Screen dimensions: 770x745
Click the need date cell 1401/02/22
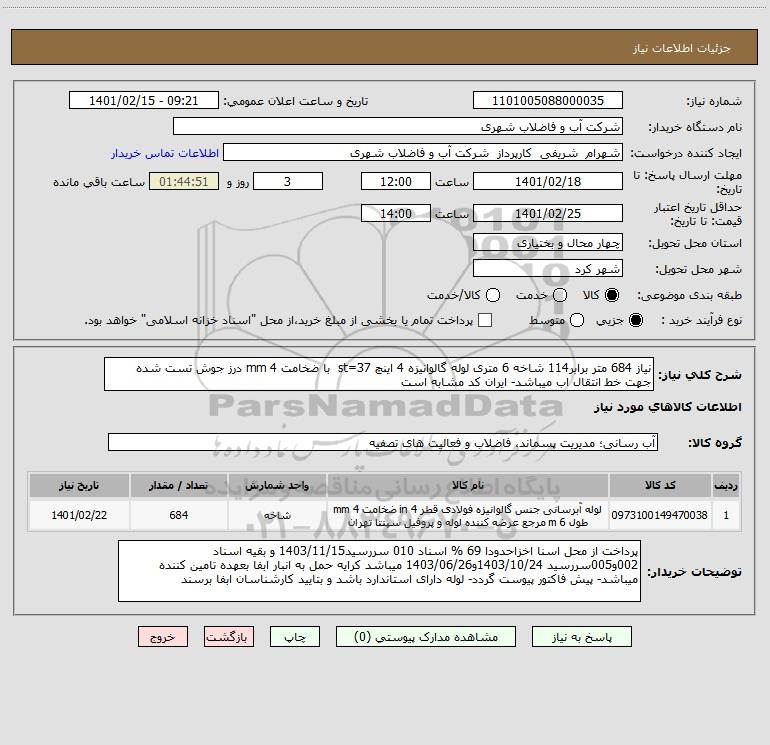pos(79,515)
